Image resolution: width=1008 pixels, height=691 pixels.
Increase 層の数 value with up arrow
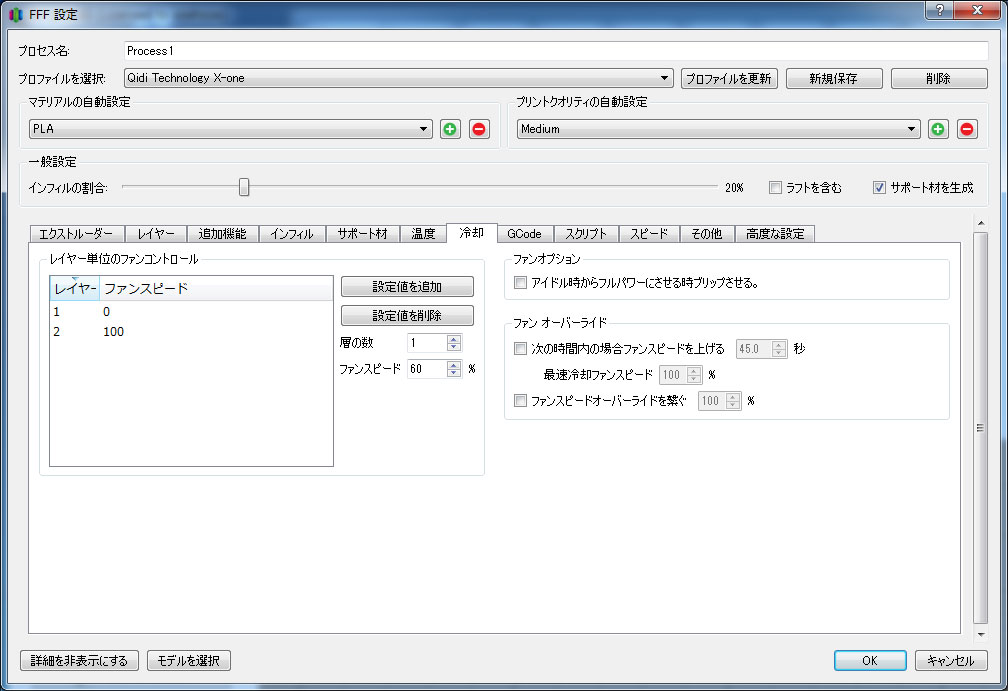pos(454,339)
